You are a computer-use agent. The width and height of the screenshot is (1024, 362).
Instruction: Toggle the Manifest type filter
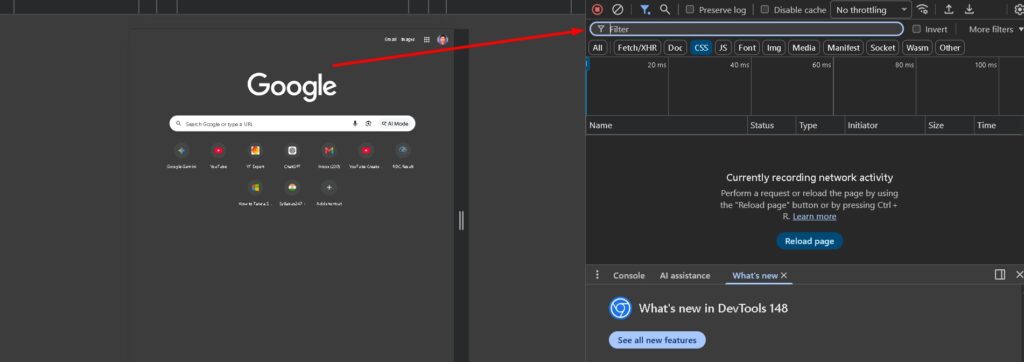(x=843, y=48)
